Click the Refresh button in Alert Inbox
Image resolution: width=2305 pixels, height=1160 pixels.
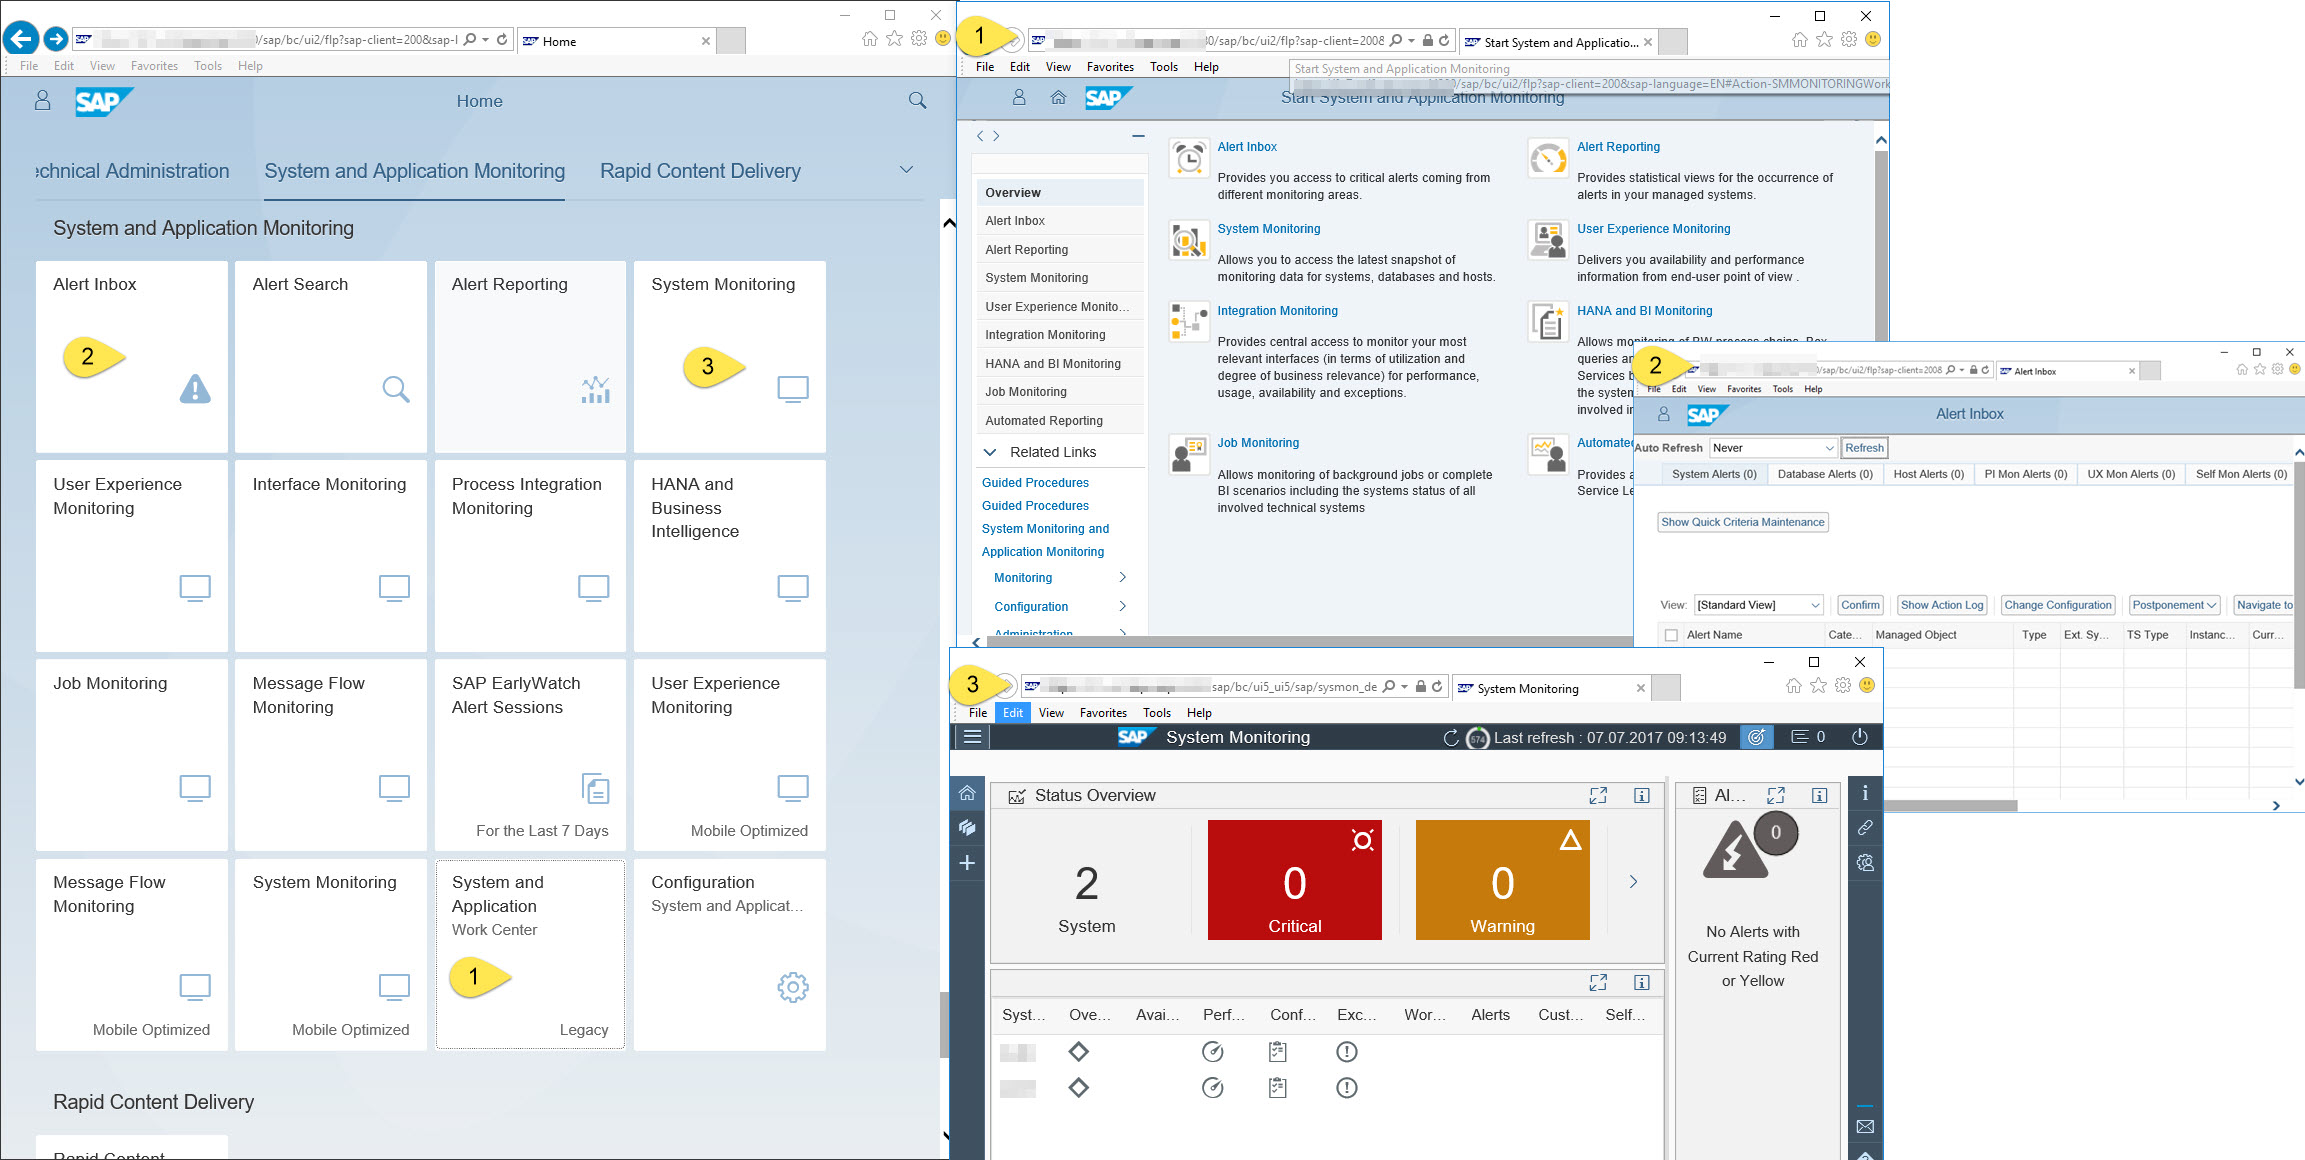[x=1864, y=448]
